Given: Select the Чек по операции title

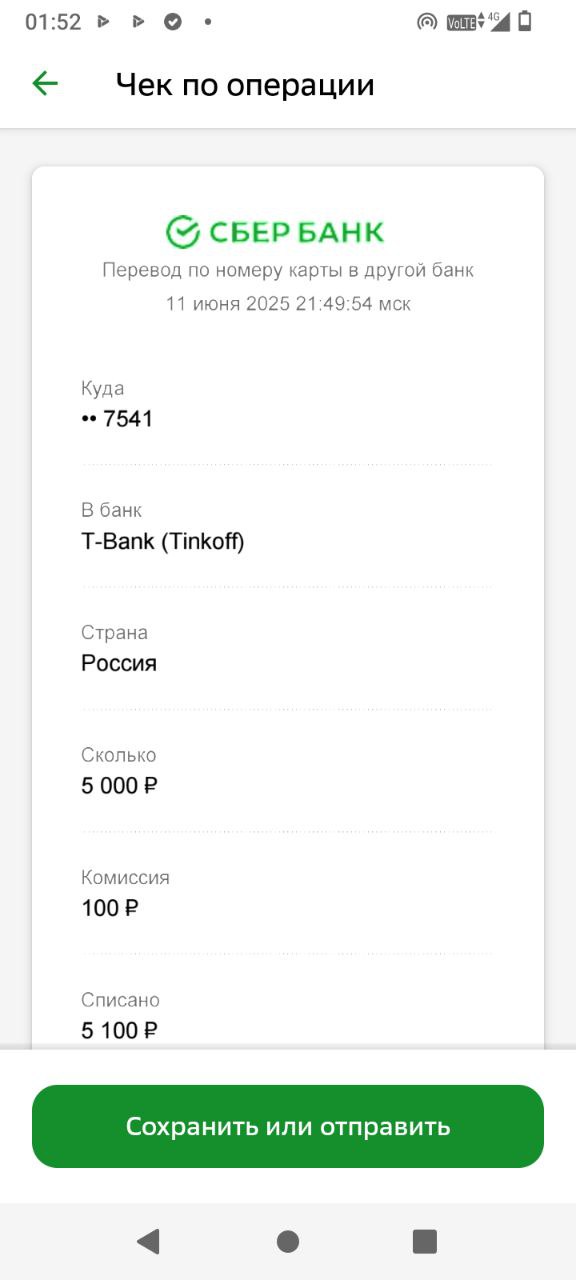Looking at the screenshot, I should [245, 85].
